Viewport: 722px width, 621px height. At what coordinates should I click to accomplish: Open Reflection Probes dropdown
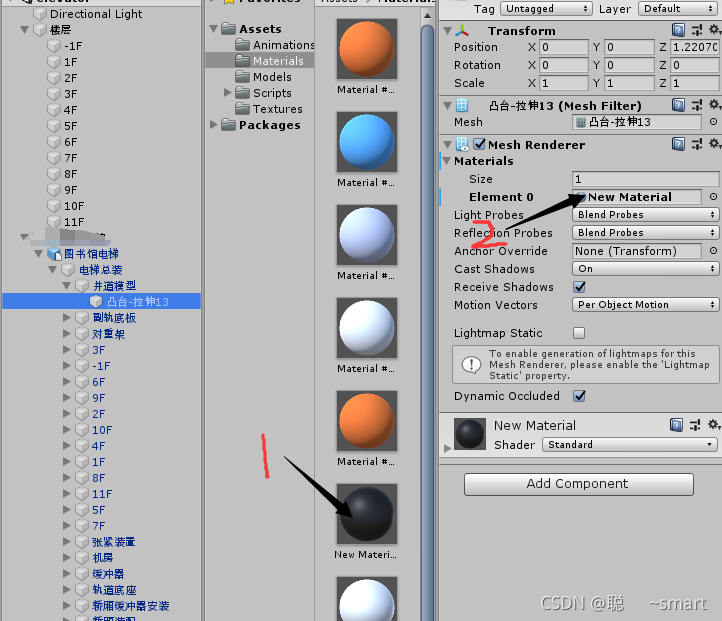tap(645, 232)
